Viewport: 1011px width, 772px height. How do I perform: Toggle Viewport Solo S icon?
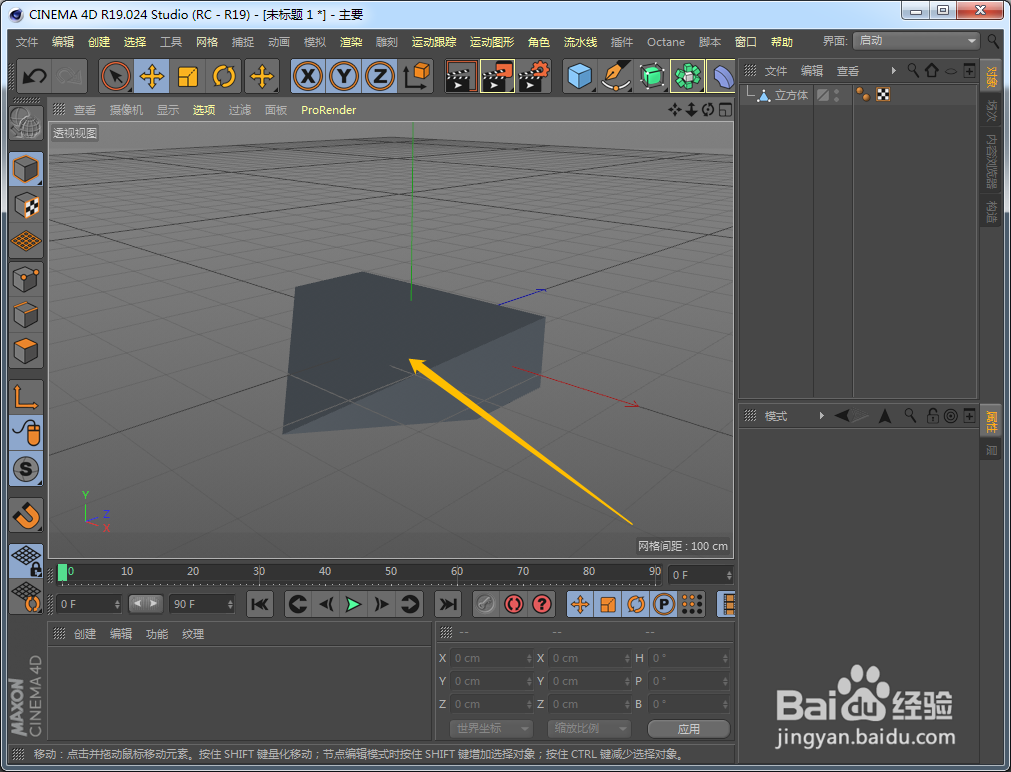(26, 469)
